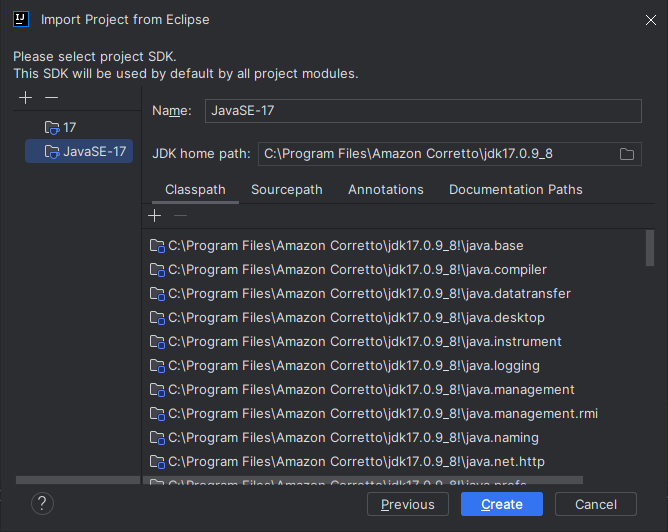
Task: Add a new SDK with the plus icon
Action: (26, 98)
